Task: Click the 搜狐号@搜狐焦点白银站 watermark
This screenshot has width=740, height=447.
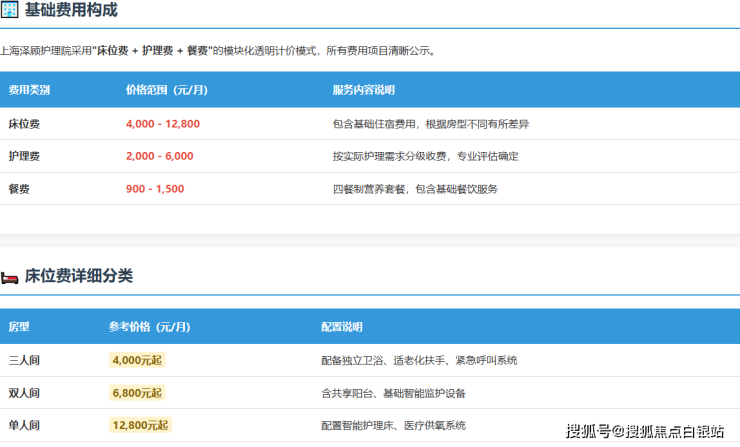Action: [x=645, y=432]
